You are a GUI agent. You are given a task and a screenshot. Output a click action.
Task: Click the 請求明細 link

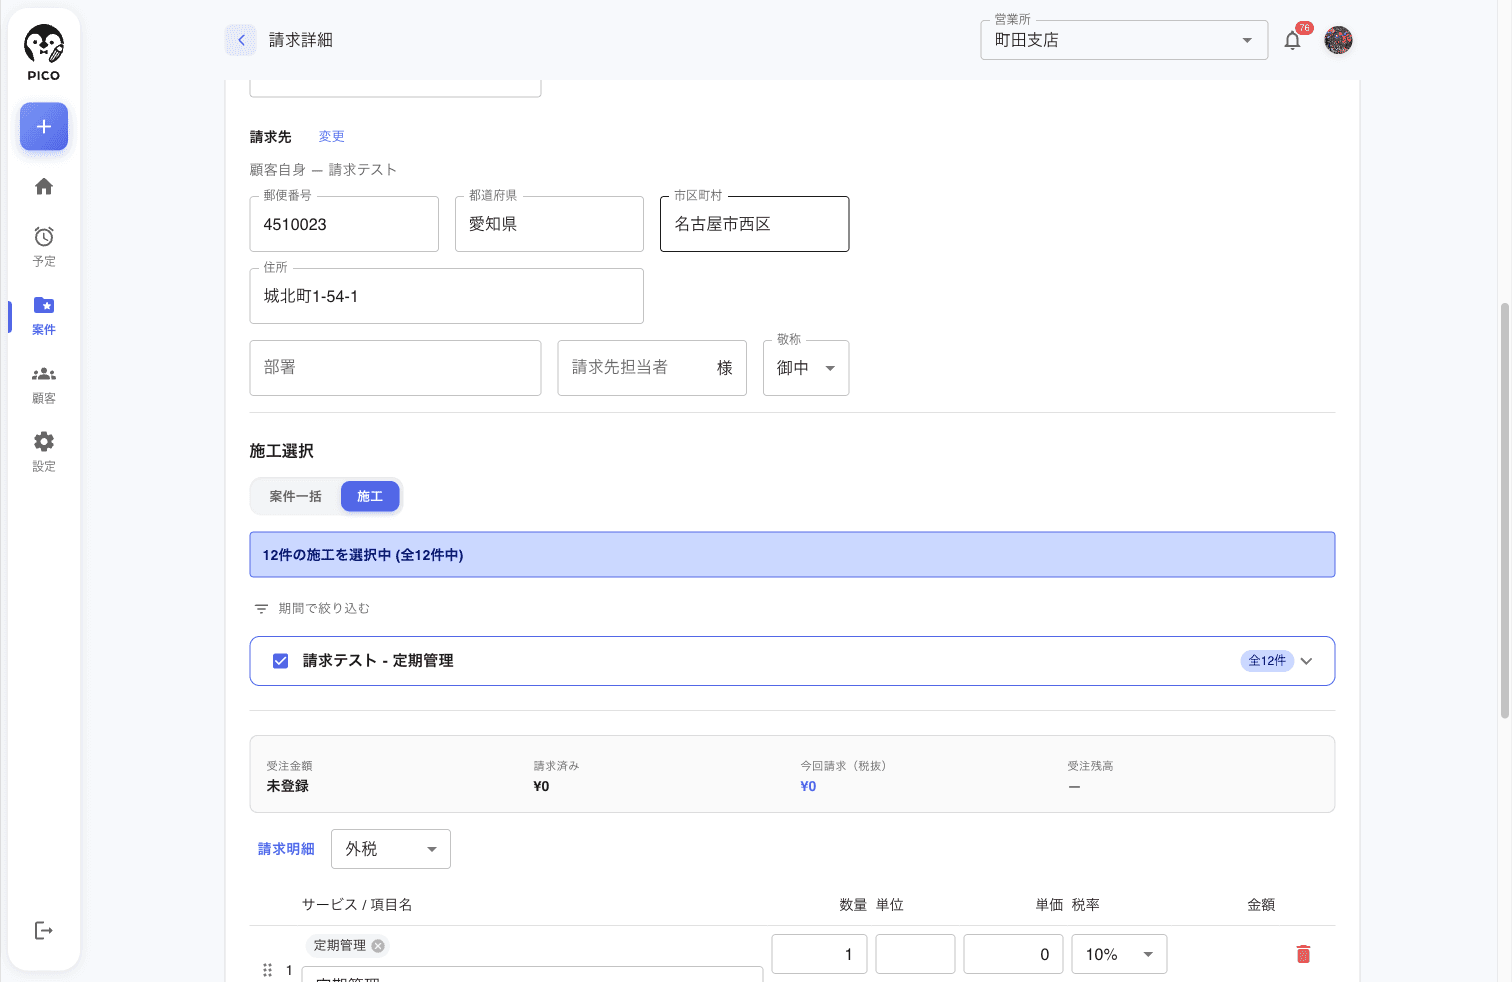(x=286, y=849)
